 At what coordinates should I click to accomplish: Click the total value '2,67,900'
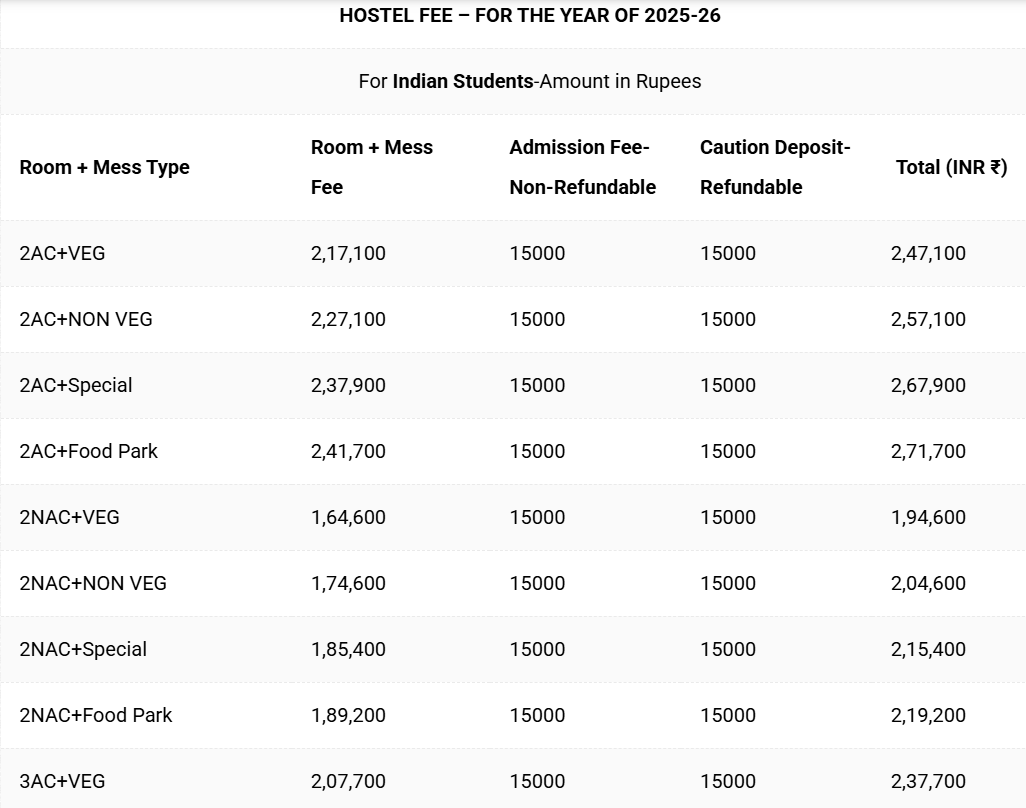[x=928, y=385]
